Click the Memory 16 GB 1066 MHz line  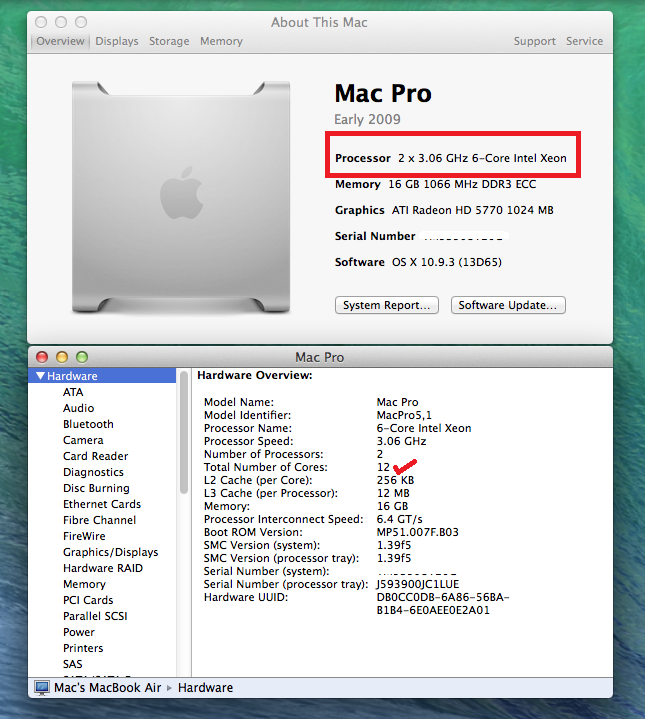tap(436, 184)
